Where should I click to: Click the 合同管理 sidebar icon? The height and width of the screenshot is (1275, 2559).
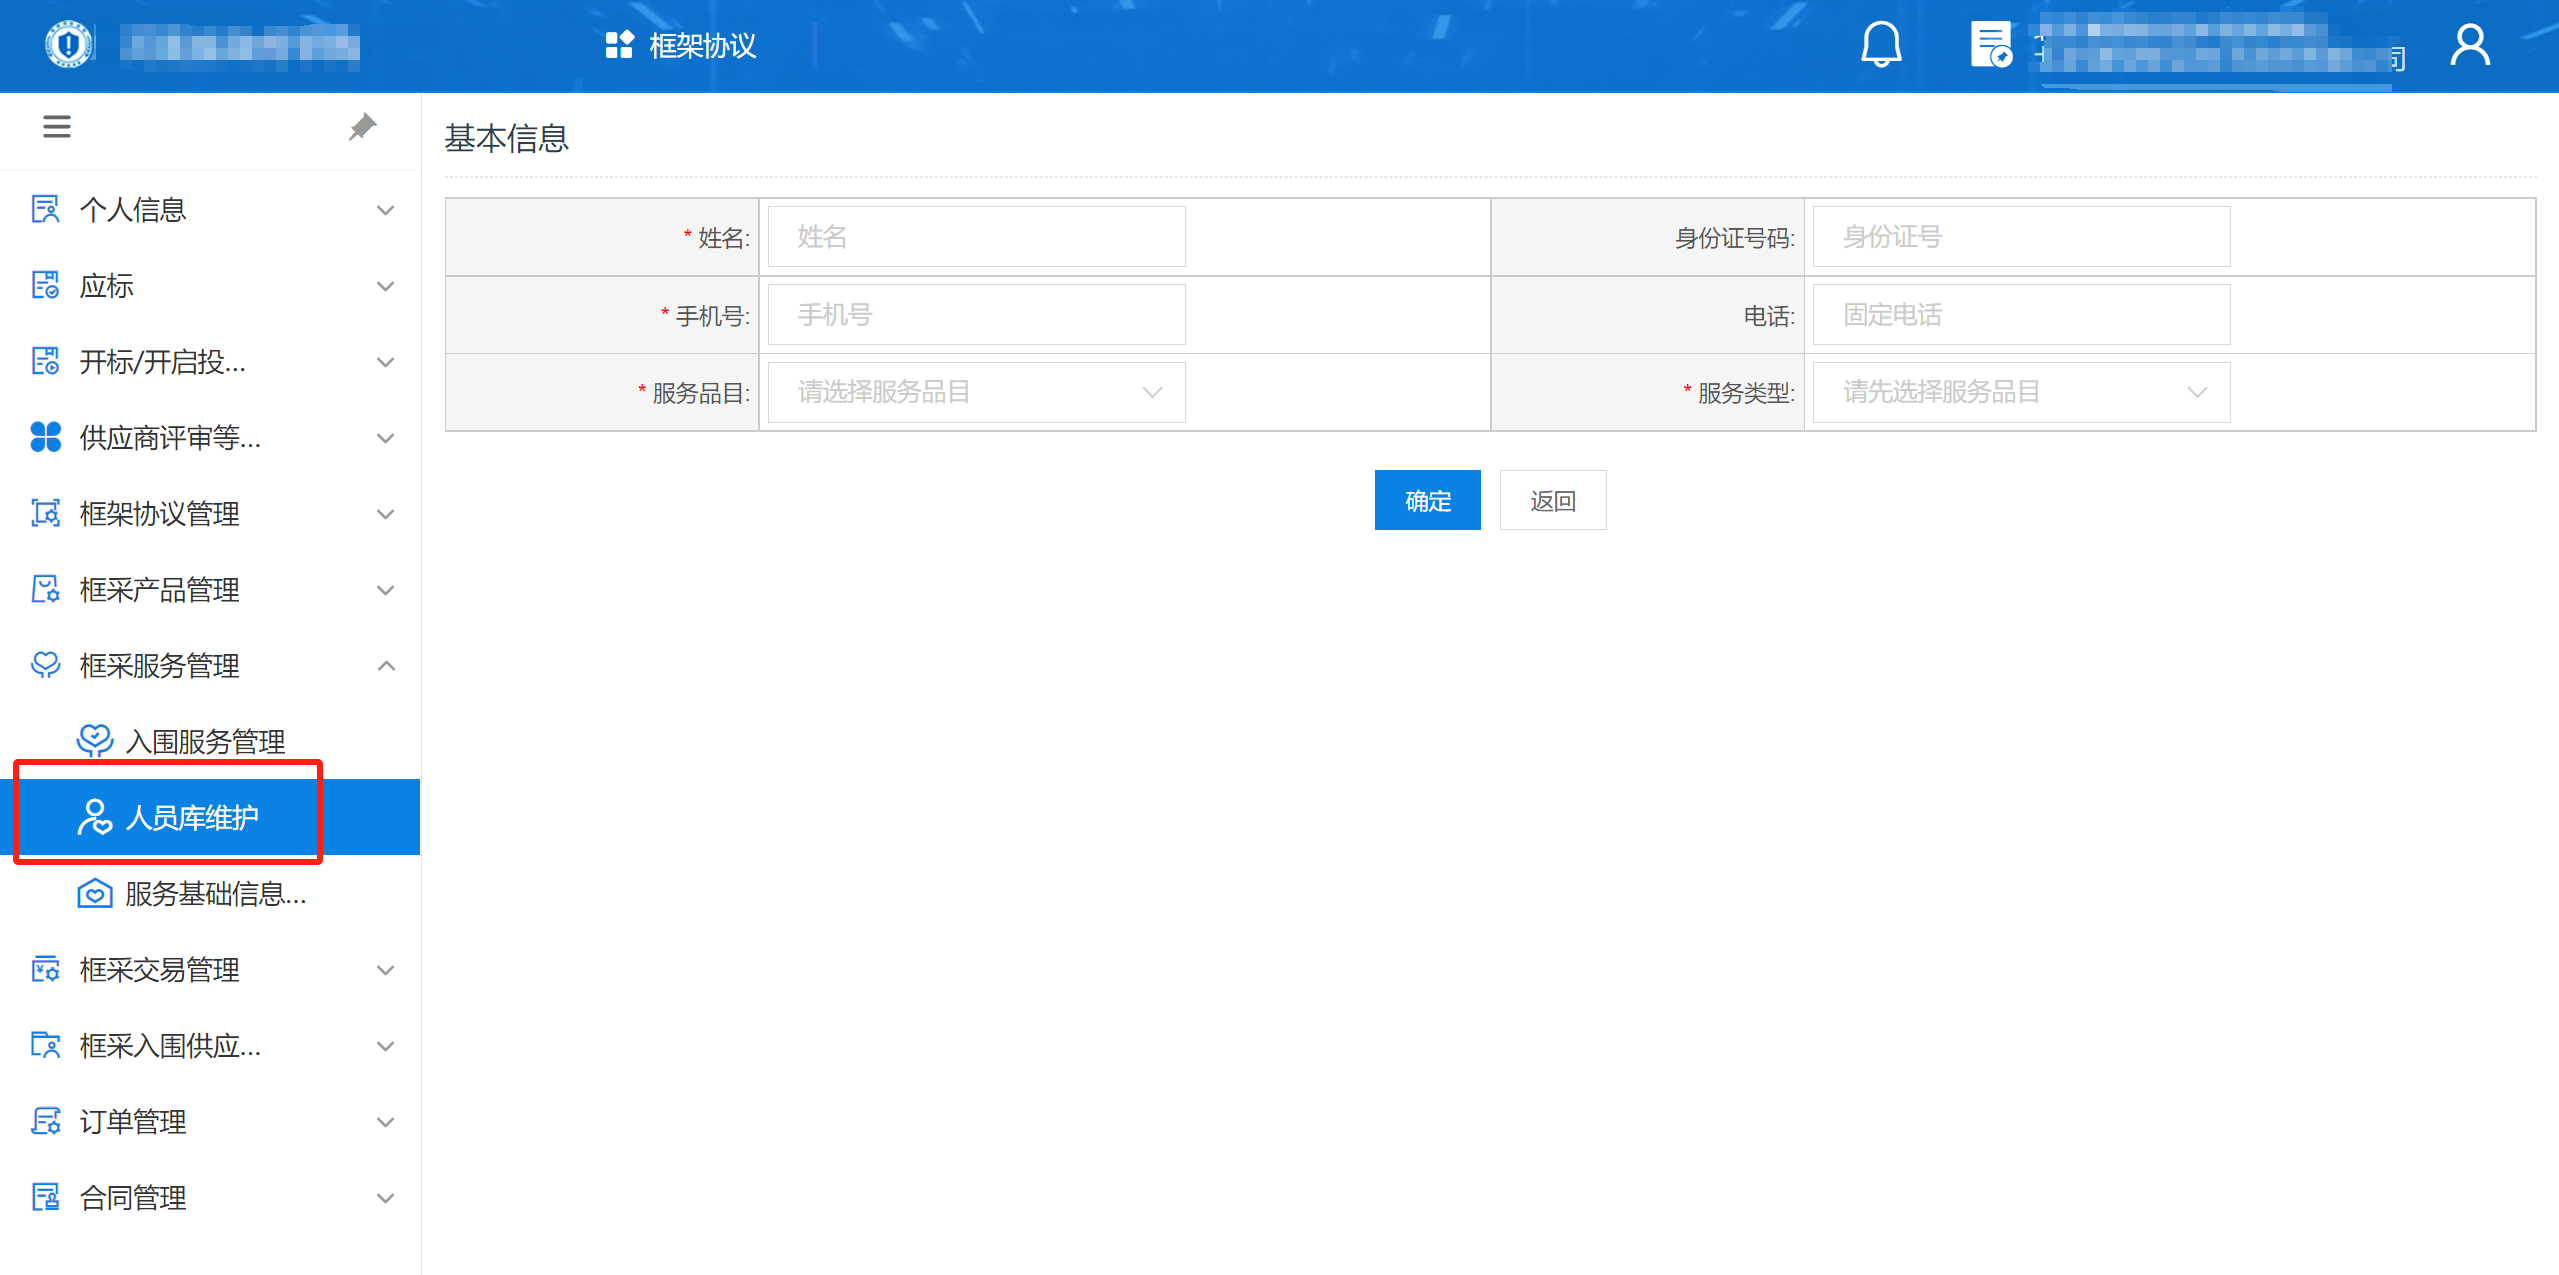coord(46,1197)
